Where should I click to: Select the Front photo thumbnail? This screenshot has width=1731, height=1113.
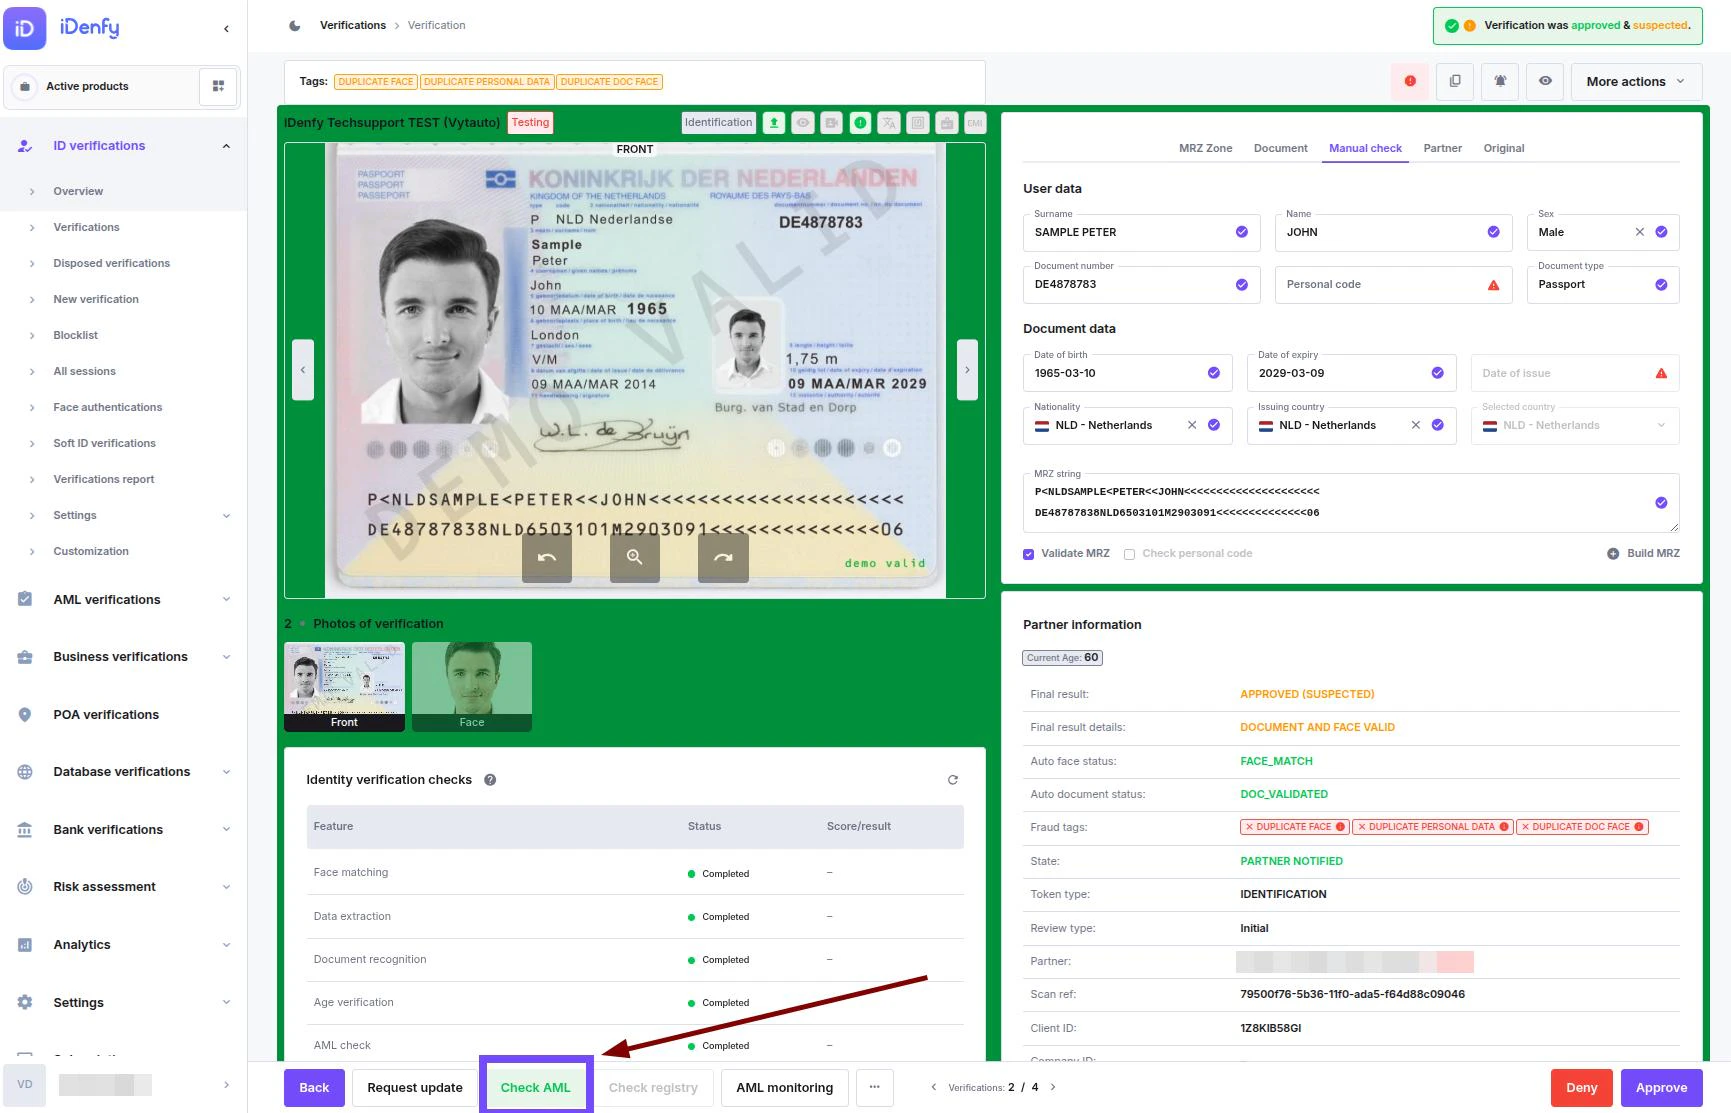(x=344, y=687)
